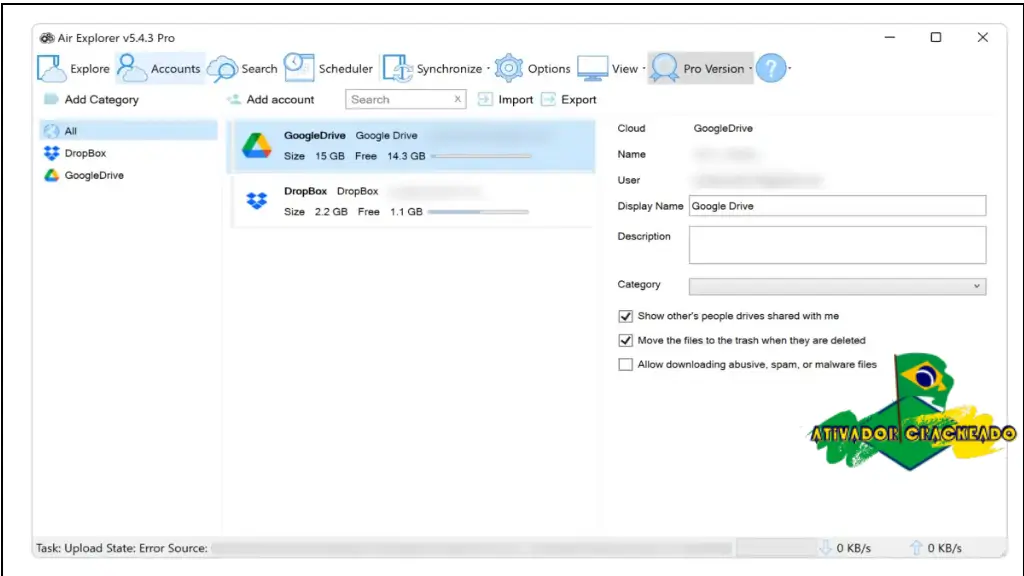This screenshot has height=576, width=1024.
Task: Toggle move files to trash when deleted
Action: [x=625, y=340]
